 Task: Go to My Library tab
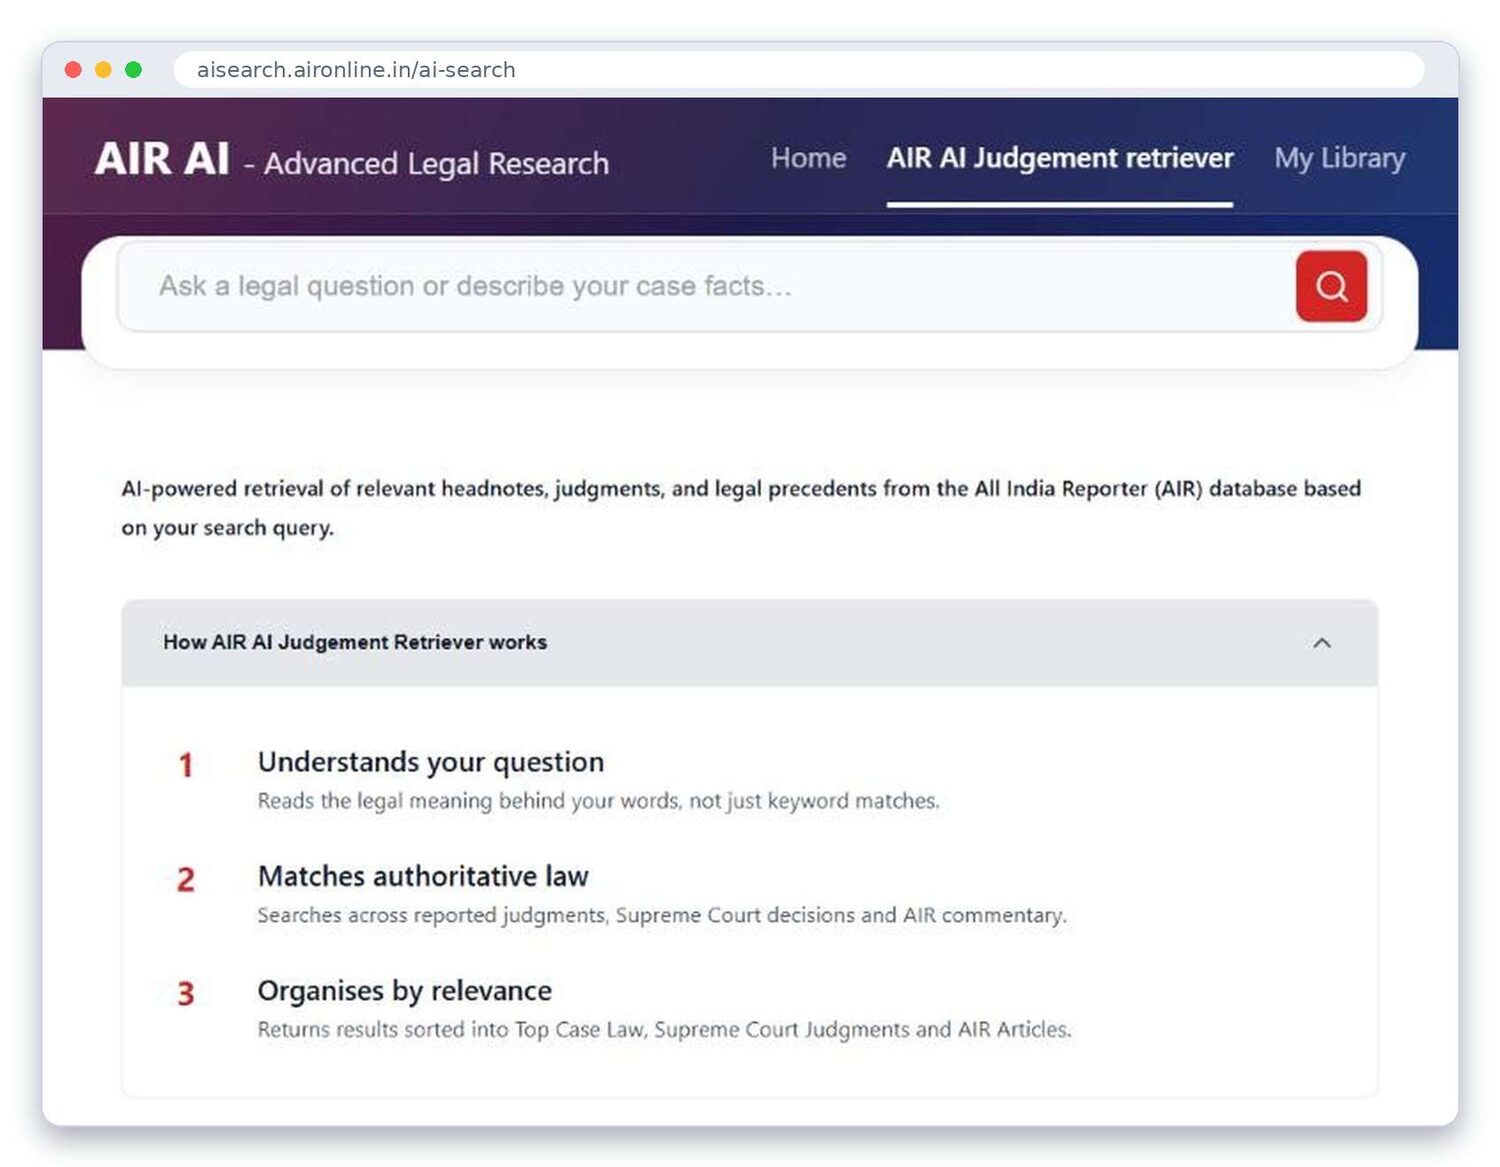tap(1340, 158)
